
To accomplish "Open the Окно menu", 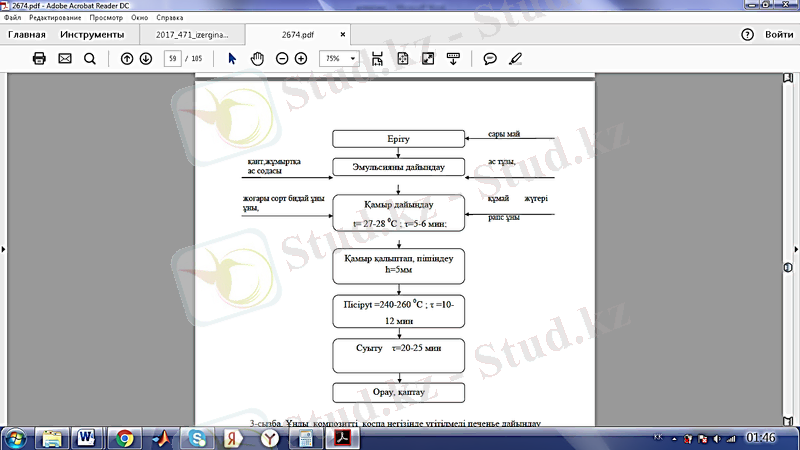I will pyautogui.click(x=139, y=17).
